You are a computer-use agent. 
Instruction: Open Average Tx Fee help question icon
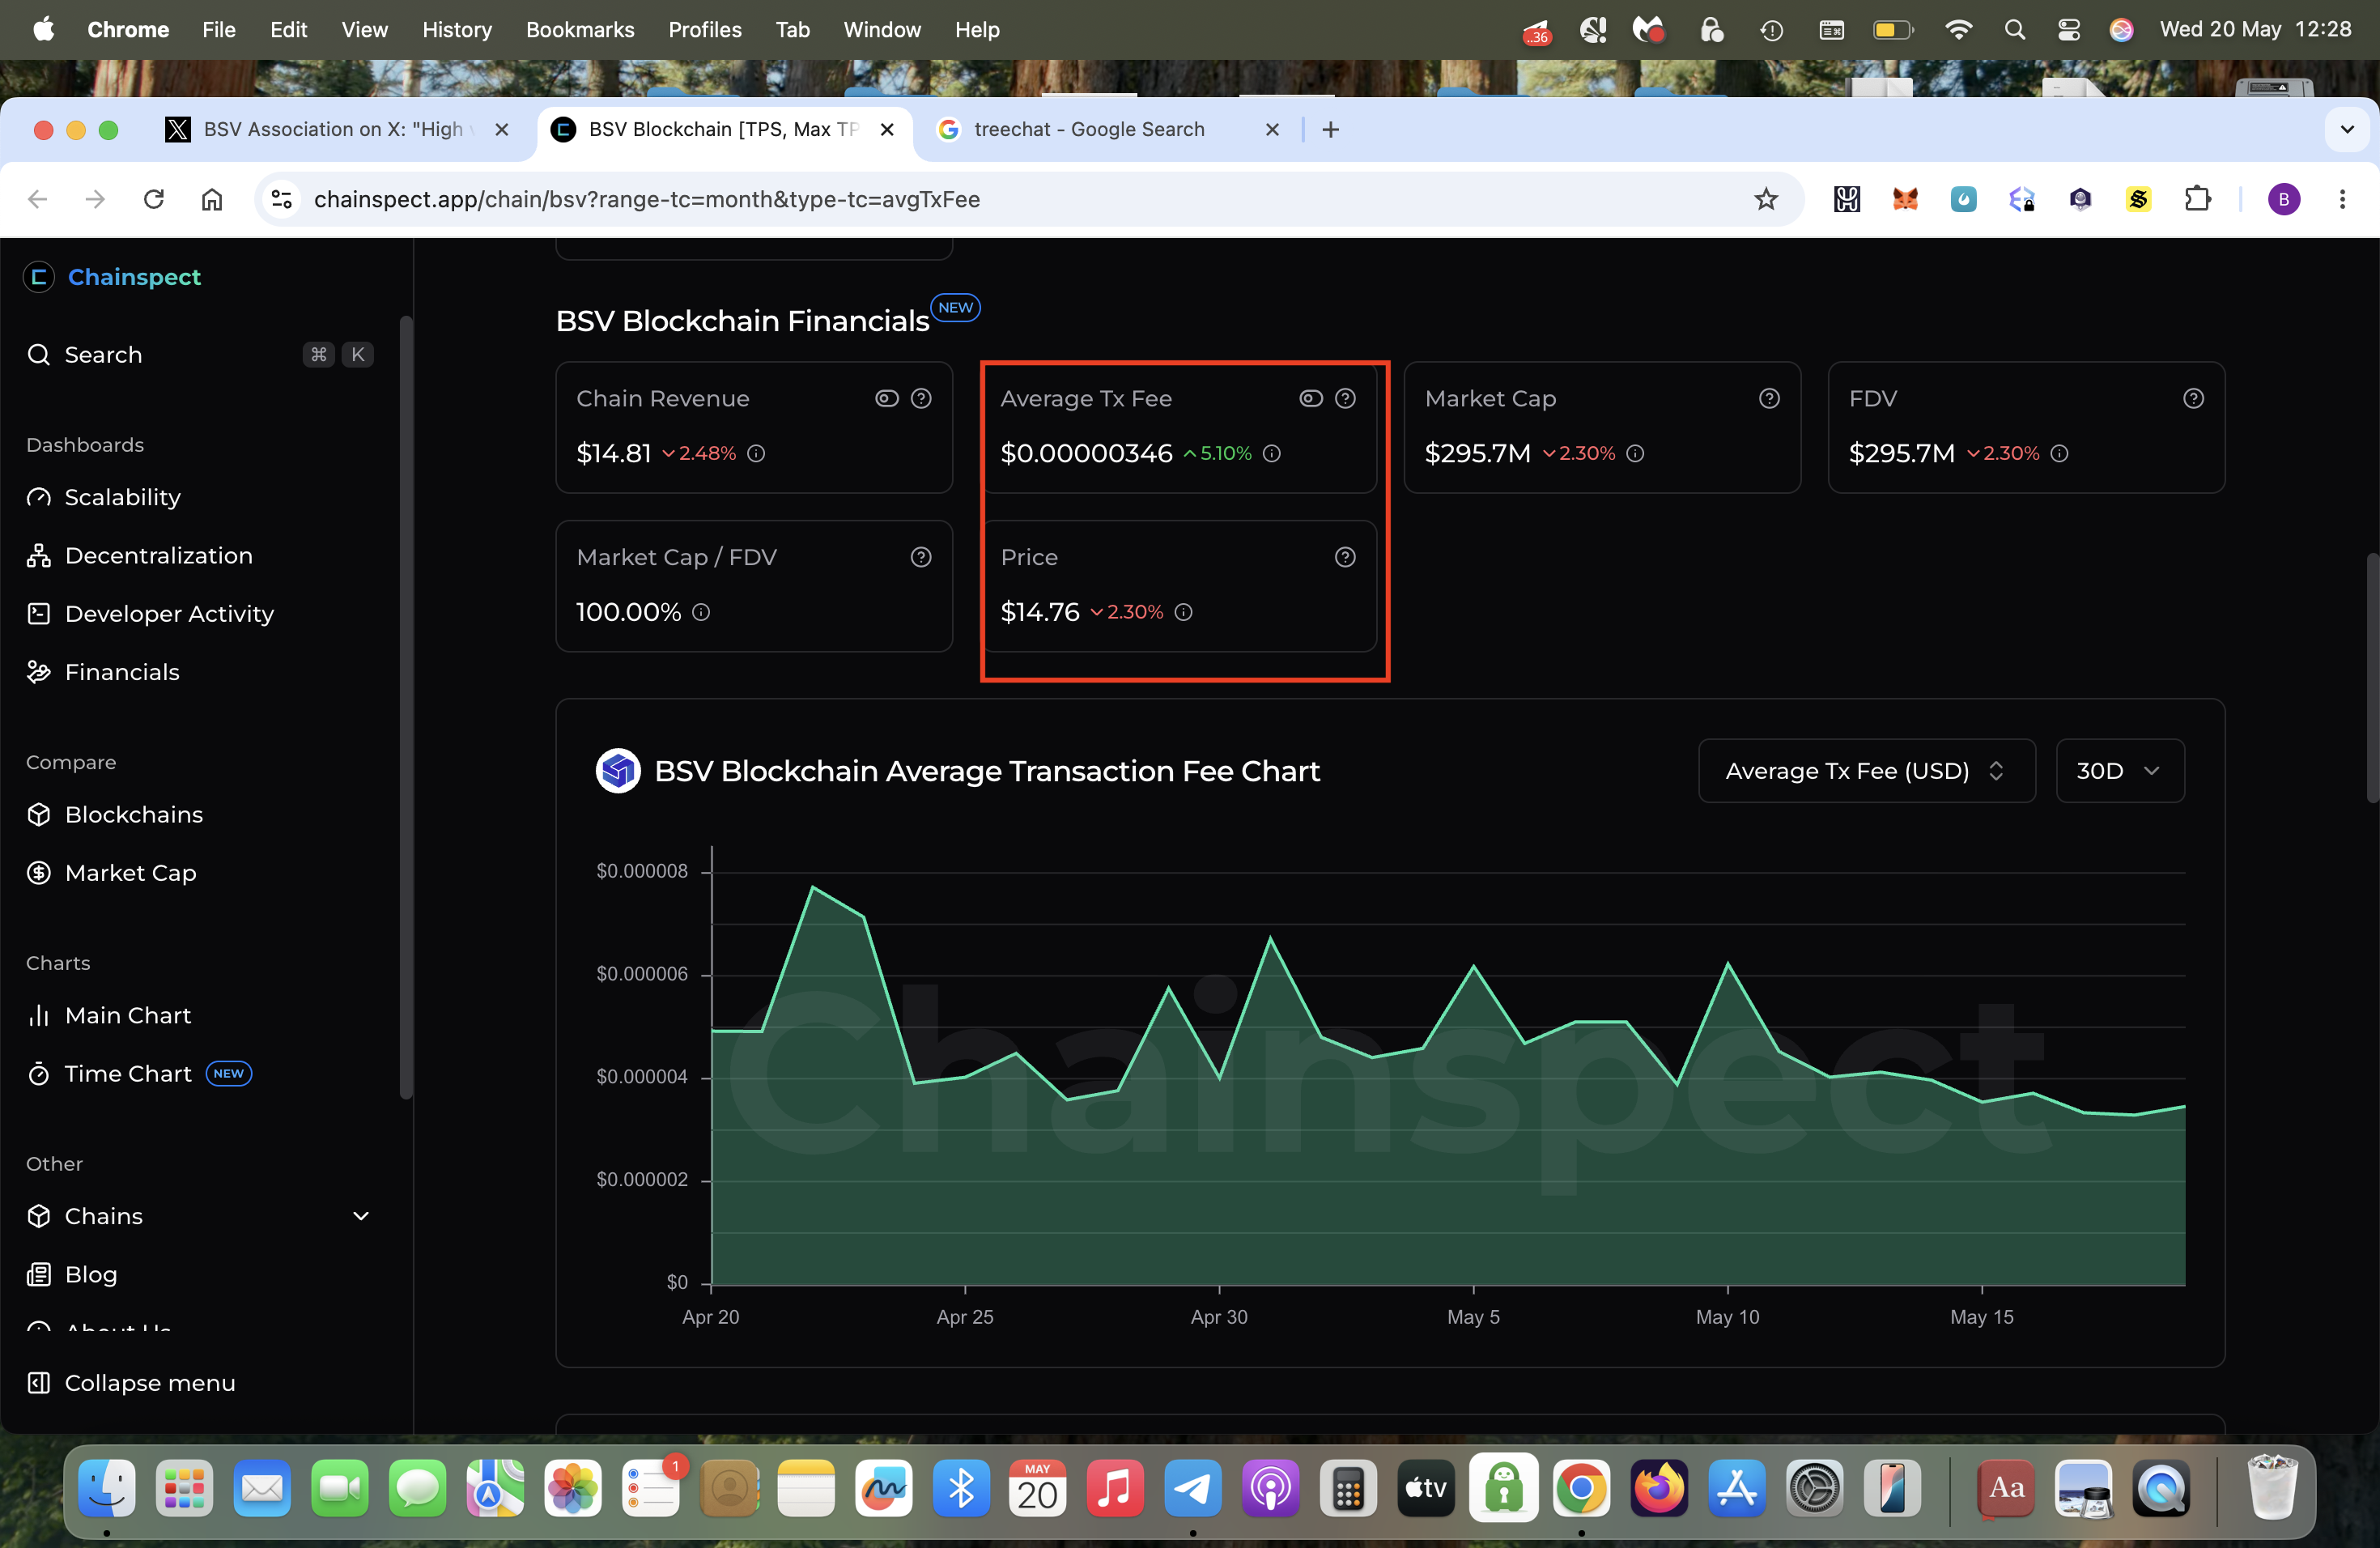(1345, 398)
